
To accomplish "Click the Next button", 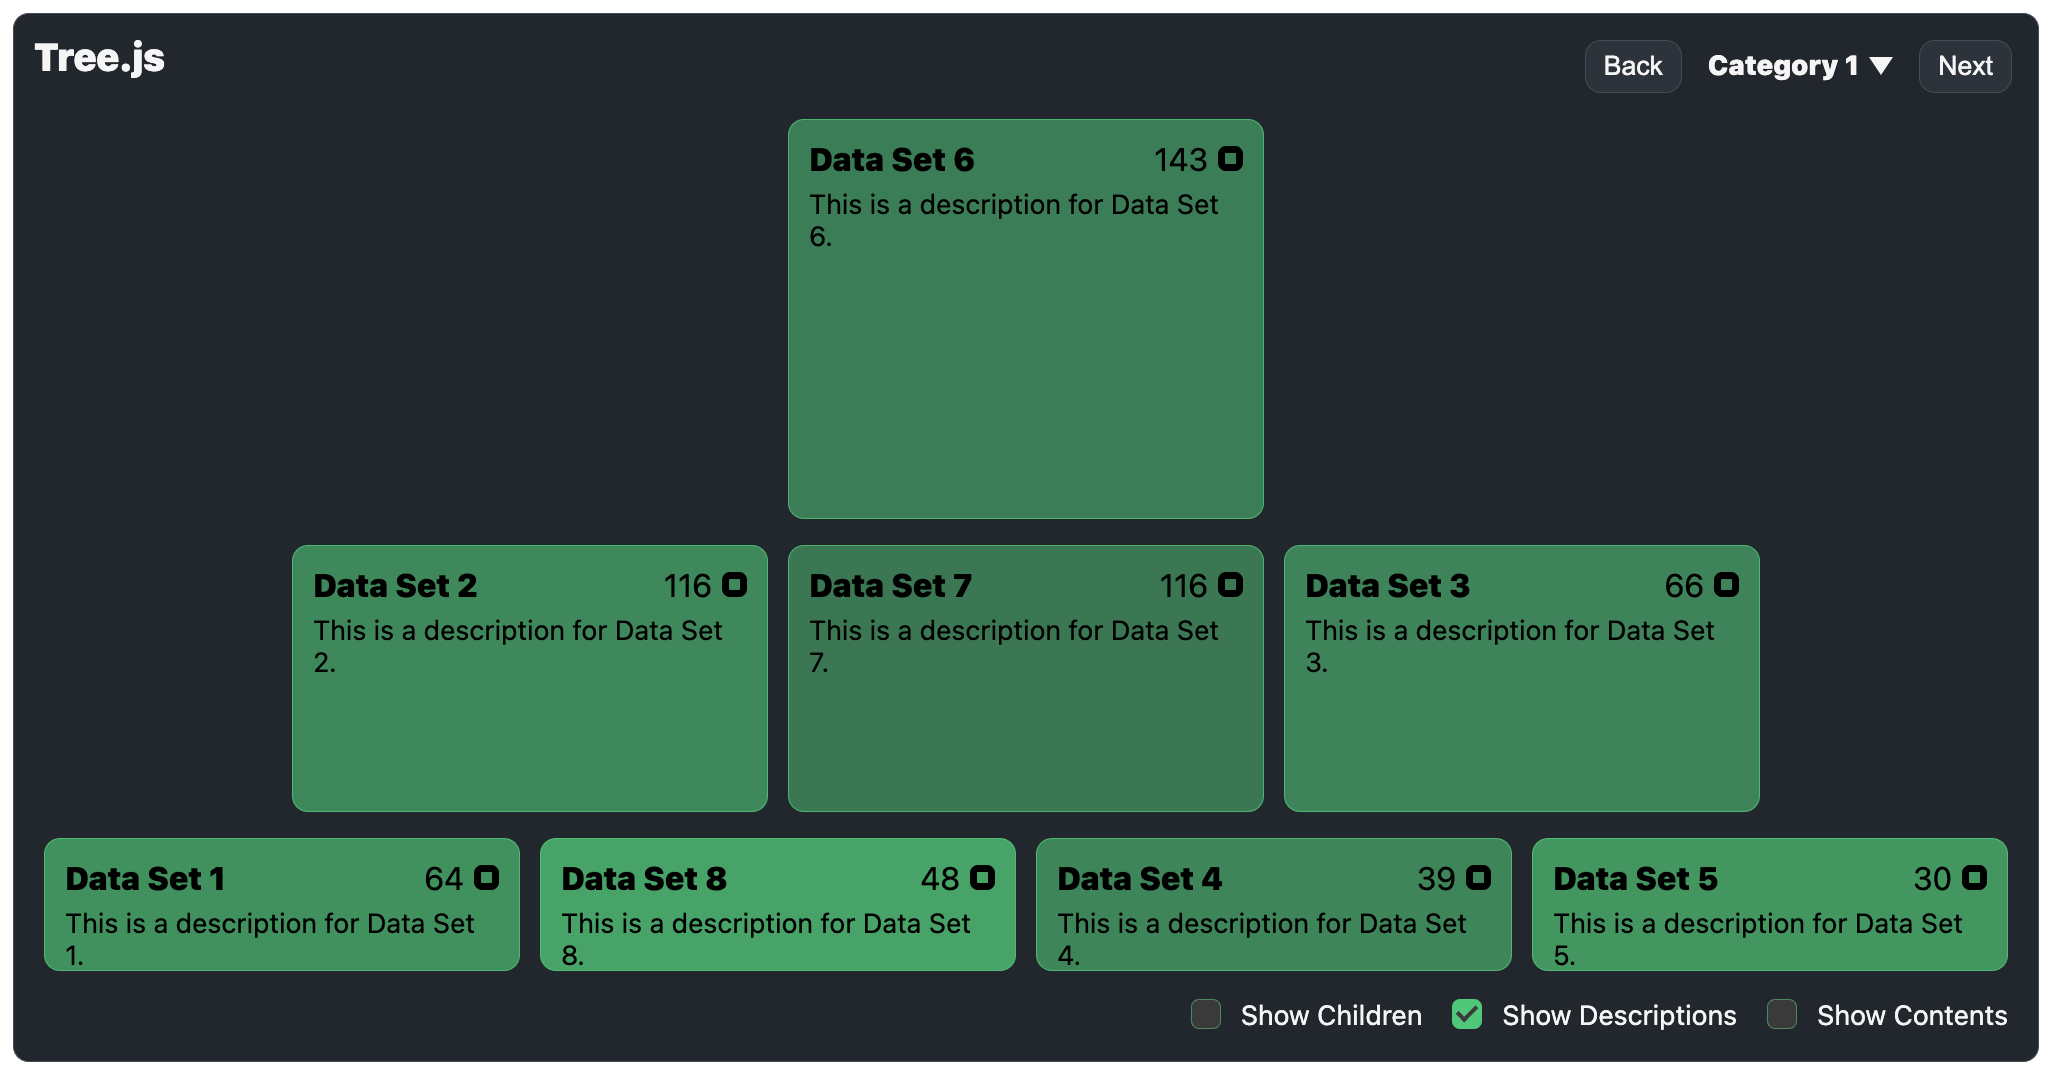I will point(1964,66).
